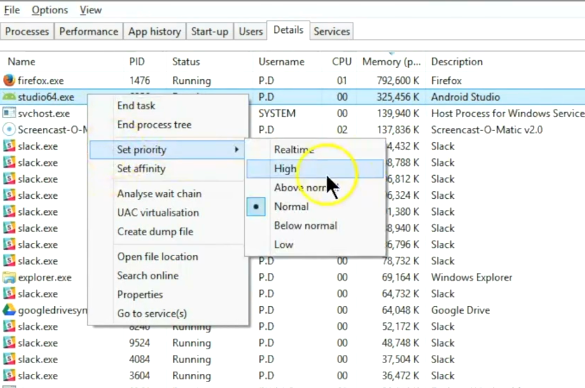
Task: Switch to the Users tab
Action: click(251, 31)
